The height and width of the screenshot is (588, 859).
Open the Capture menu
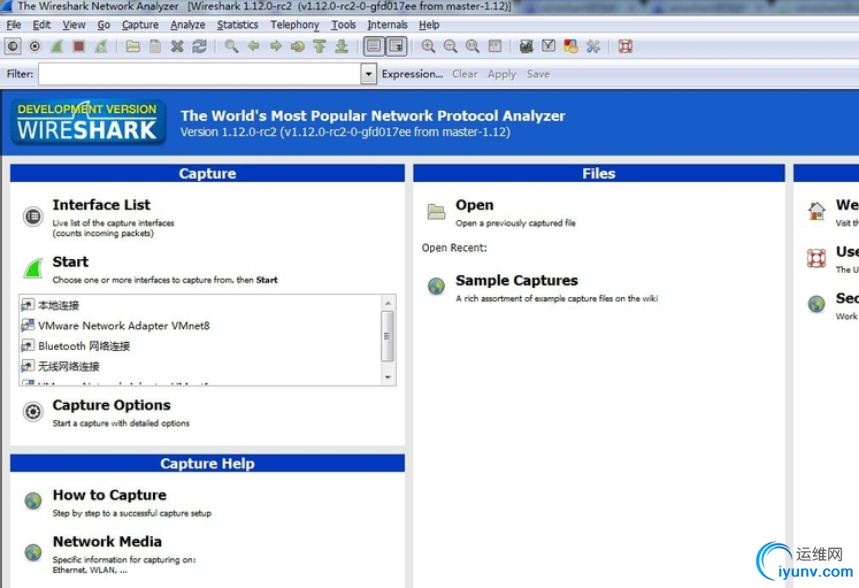(140, 25)
